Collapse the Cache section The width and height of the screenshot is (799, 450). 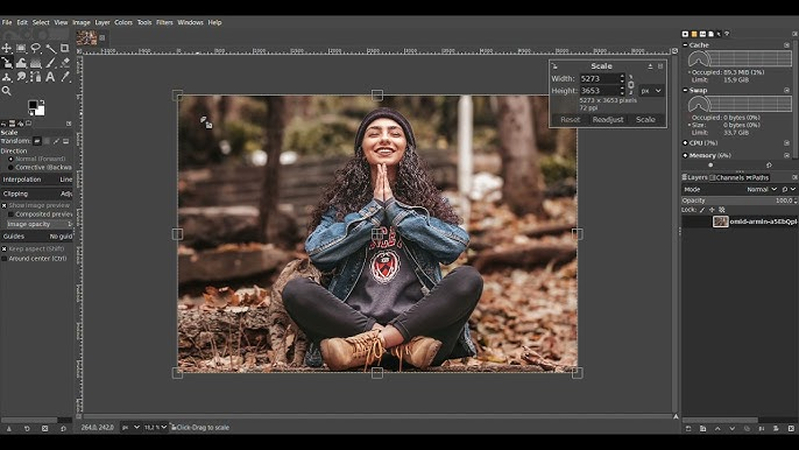click(x=685, y=45)
